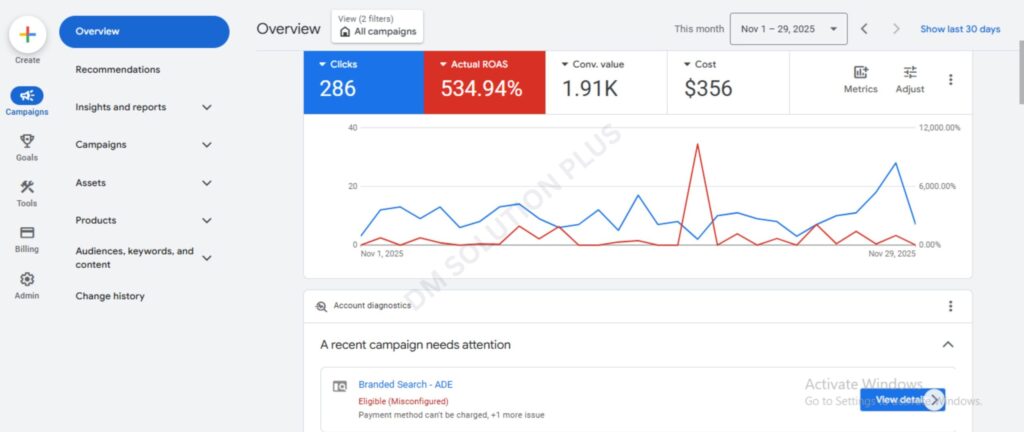The height and width of the screenshot is (432, 1024).
Task: Open the Admin gear icon
Action: coord(27,279)
